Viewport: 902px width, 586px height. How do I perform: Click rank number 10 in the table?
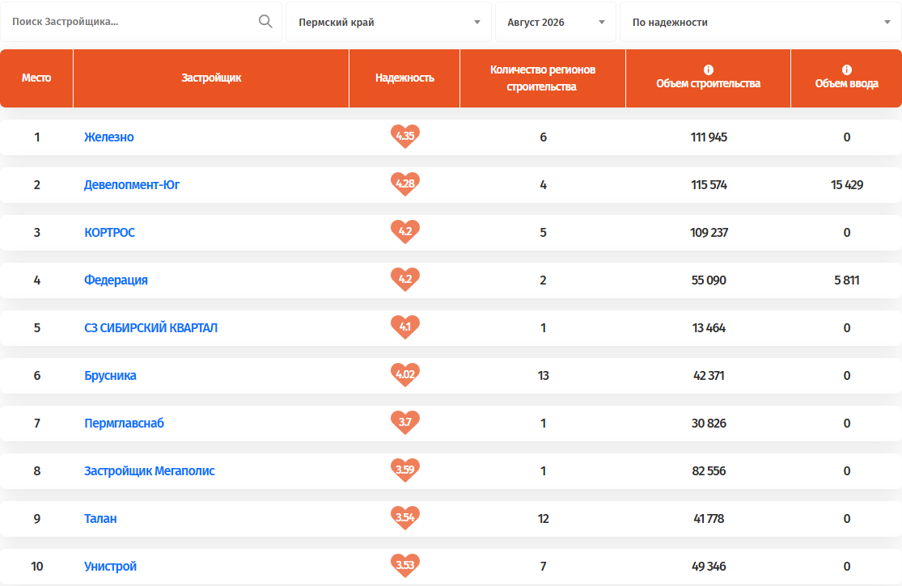pos(37,566)
